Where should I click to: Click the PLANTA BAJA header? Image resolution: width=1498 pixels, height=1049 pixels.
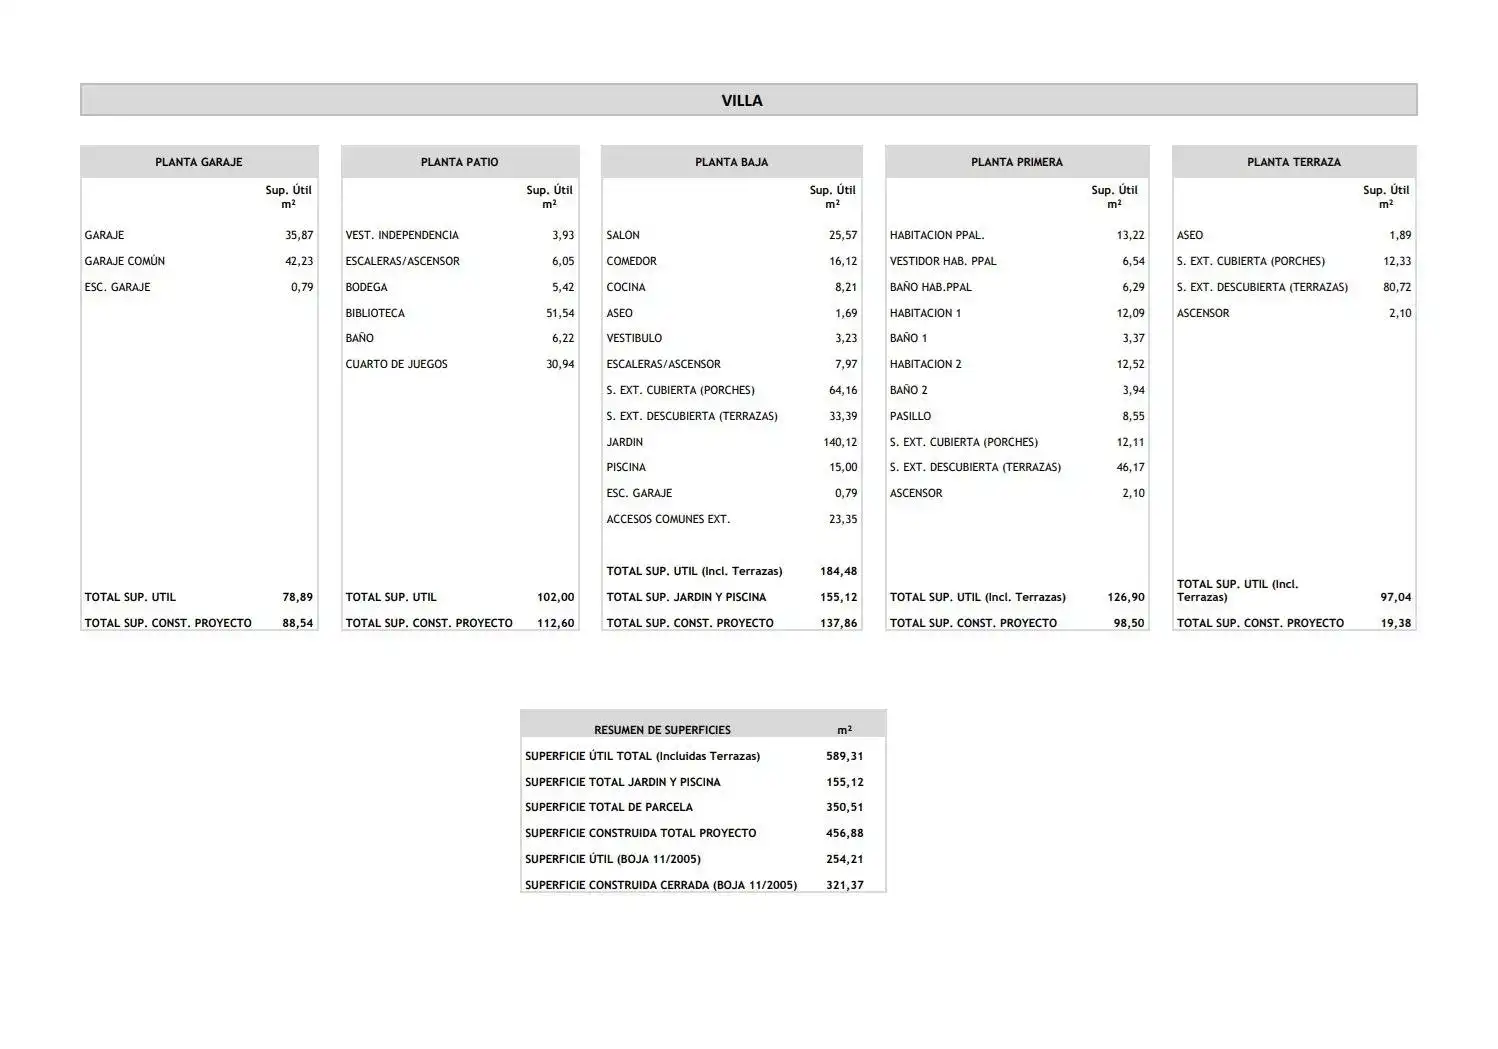(x=732, y=162)
